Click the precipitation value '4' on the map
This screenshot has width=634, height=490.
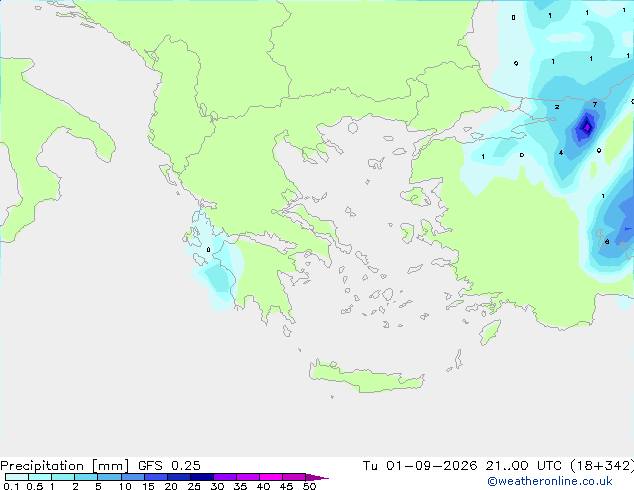pos(561,152)
